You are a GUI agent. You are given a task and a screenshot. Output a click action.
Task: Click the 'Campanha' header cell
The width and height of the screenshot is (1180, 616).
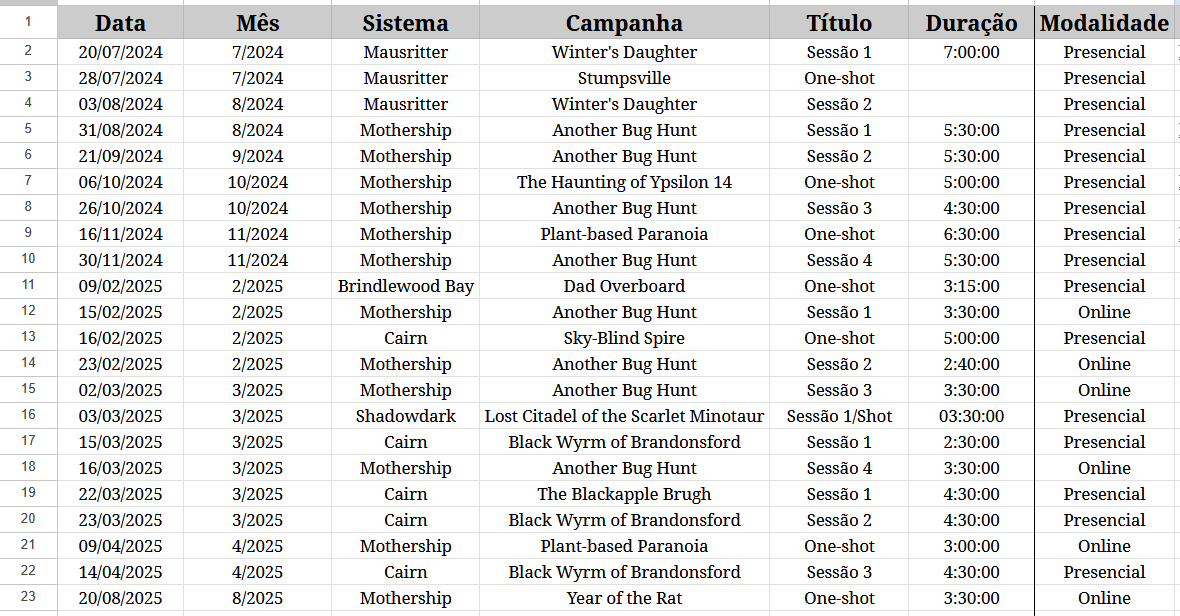[624, 23]
